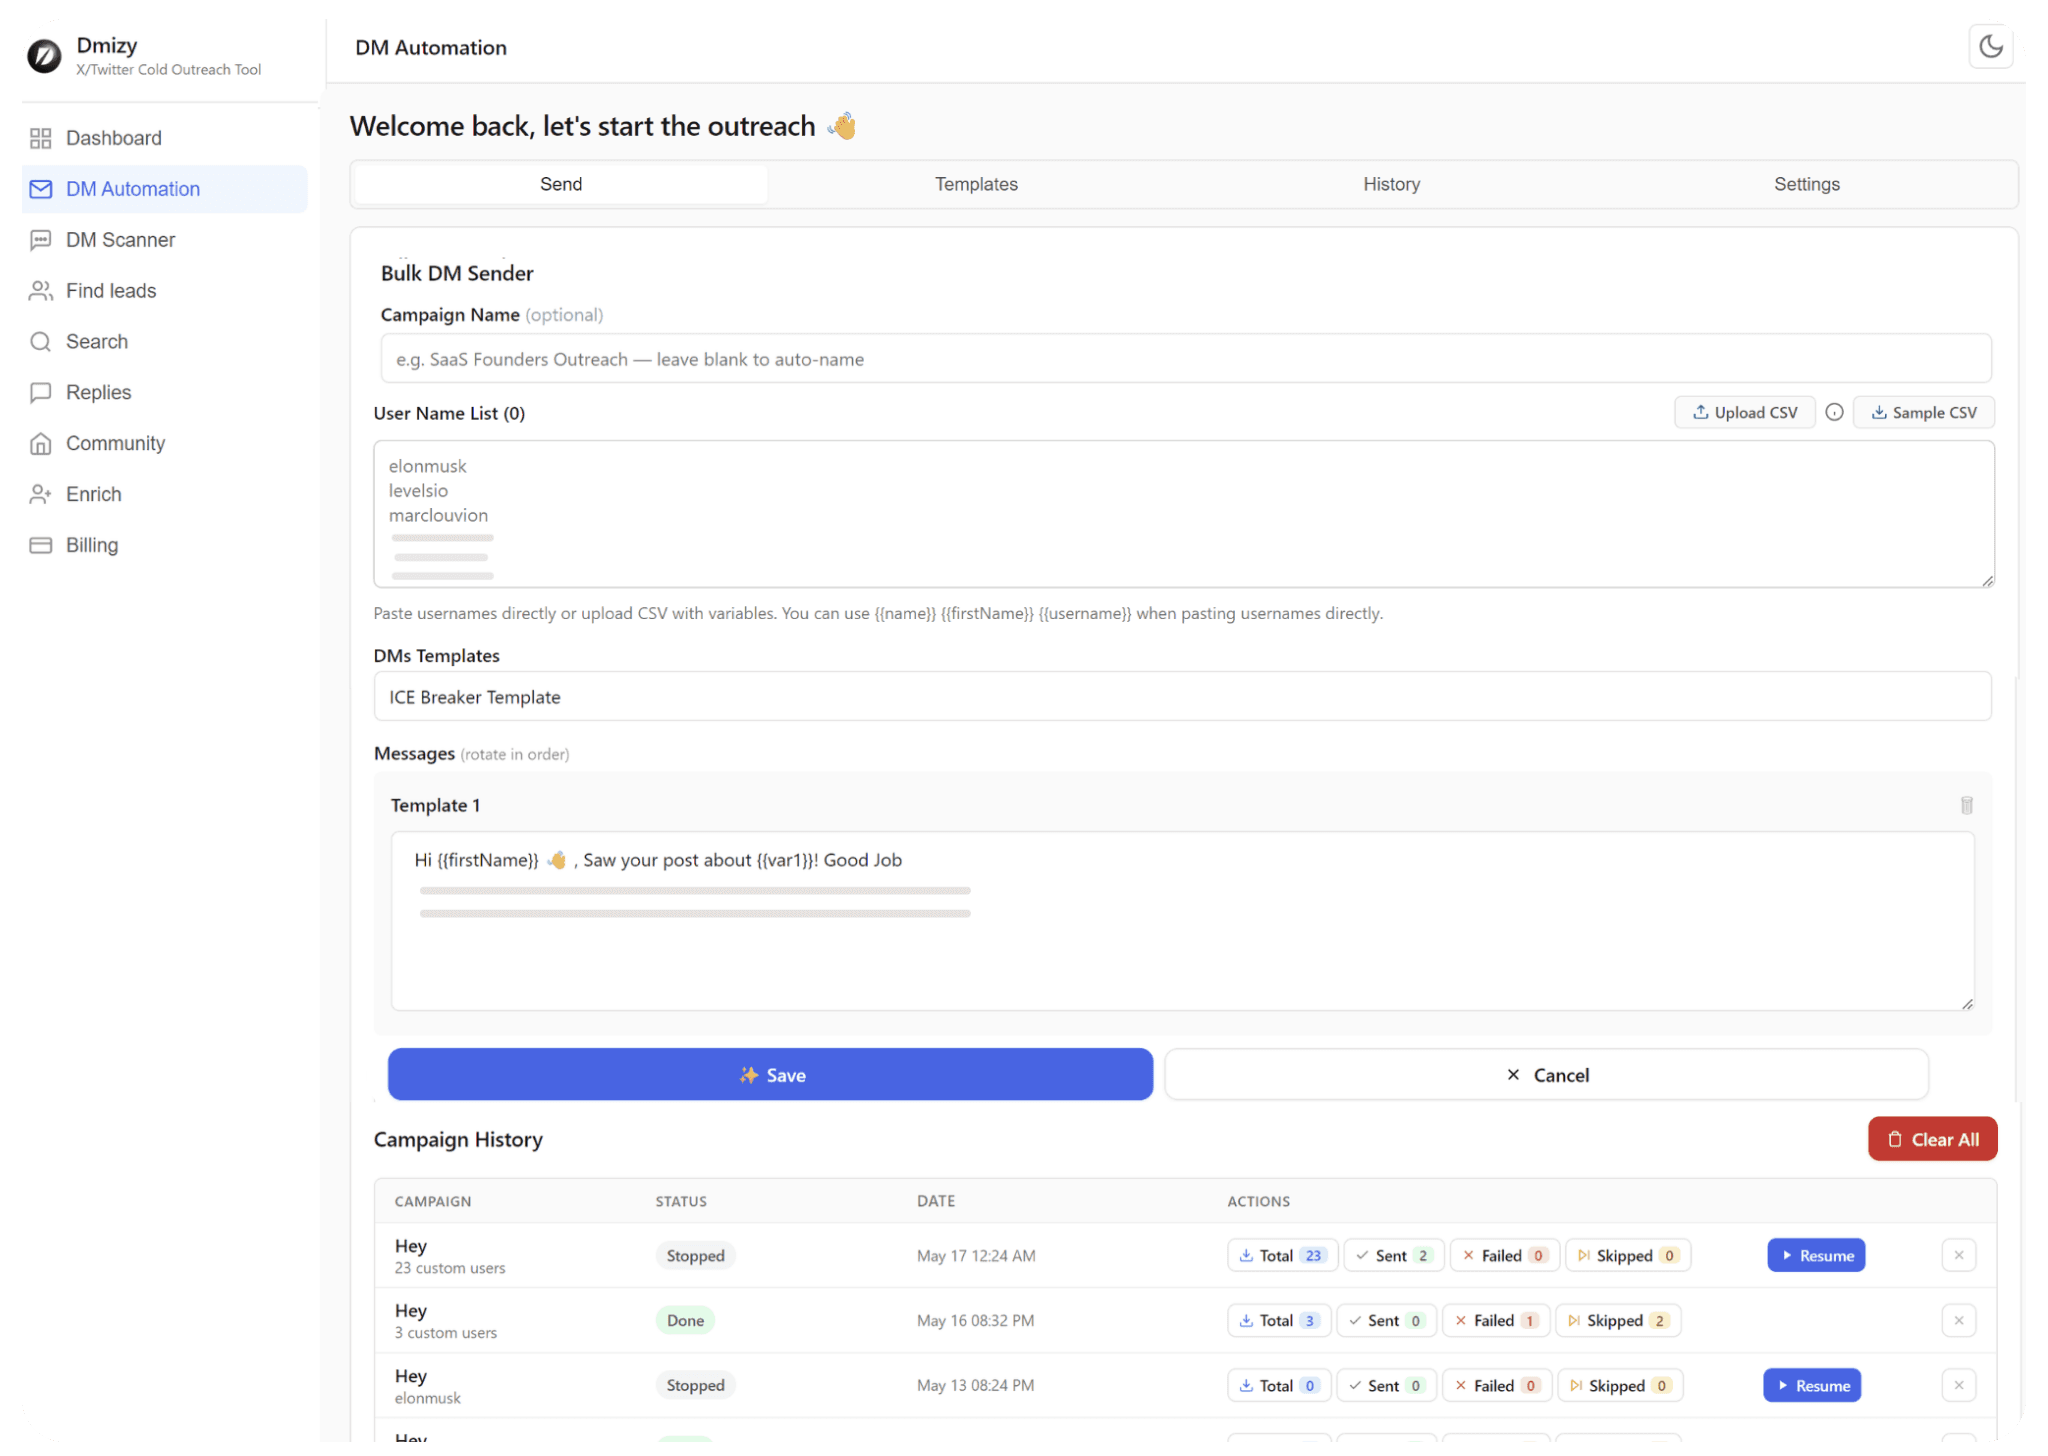The height and width of the screenshot is (1456, 2048).
Task: Download Total 23 for May 17 campaign
Action: [1282, 1256]
